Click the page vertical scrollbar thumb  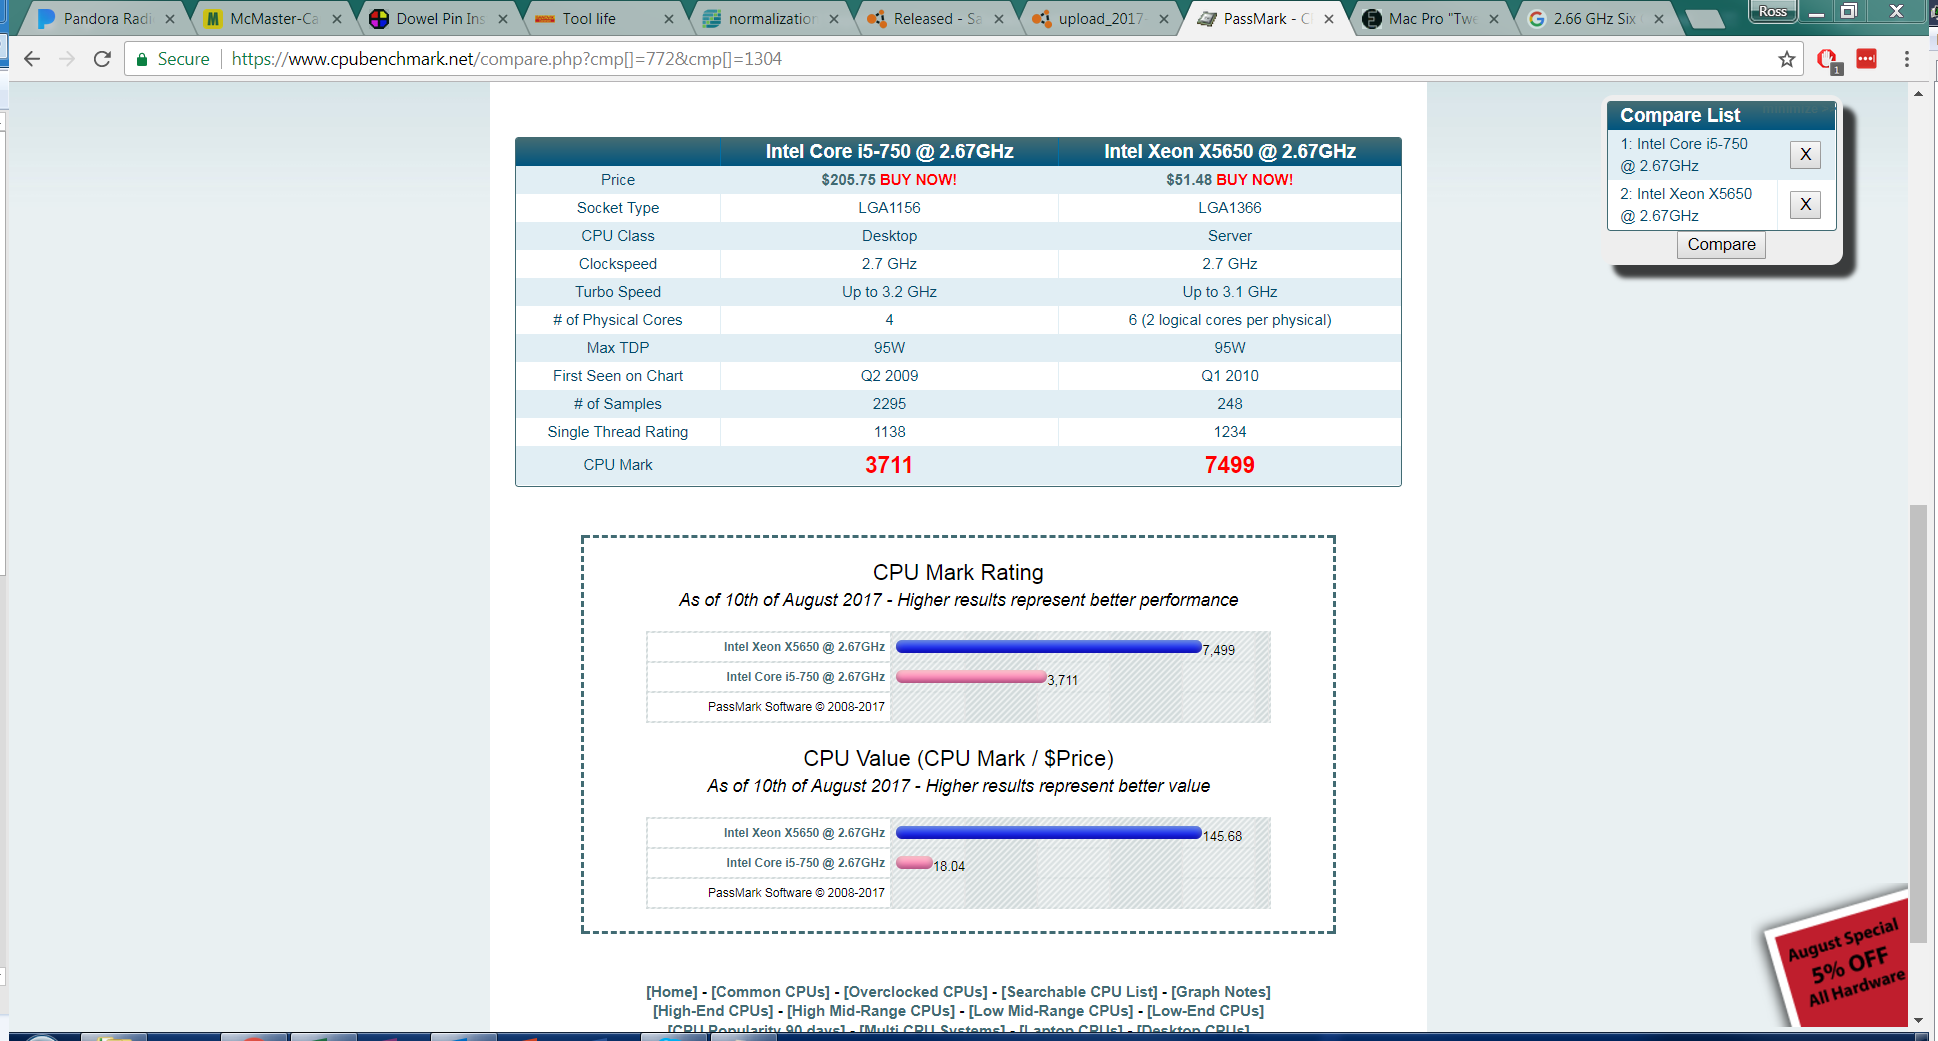(1917, 723)
